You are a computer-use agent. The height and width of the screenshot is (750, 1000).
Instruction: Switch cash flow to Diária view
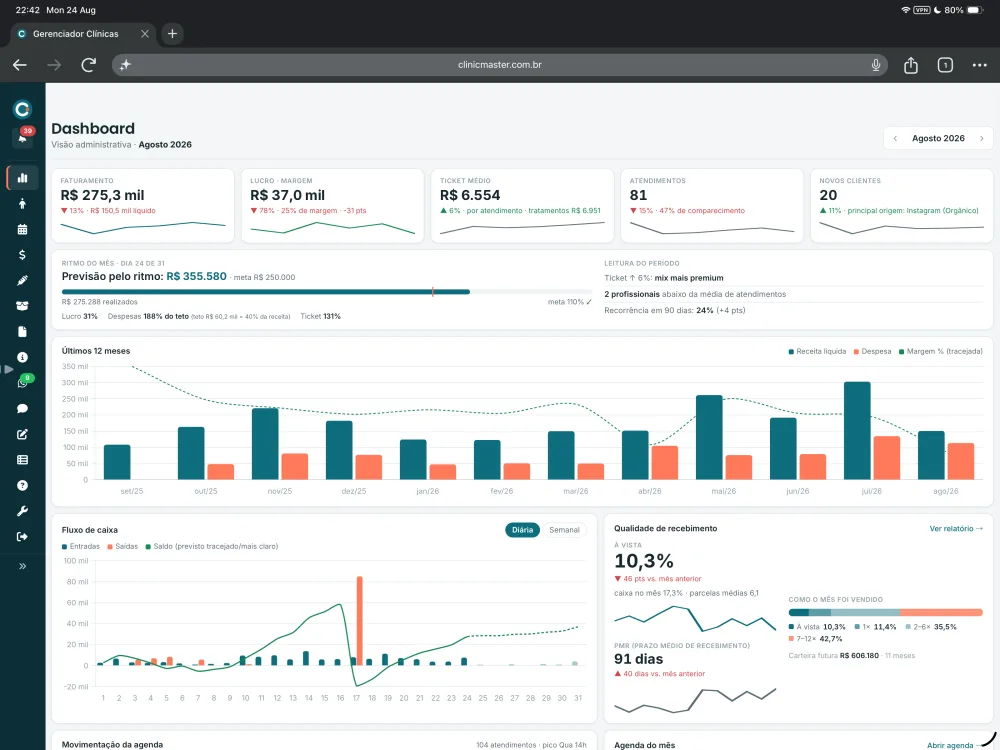(x=522, y=530)
